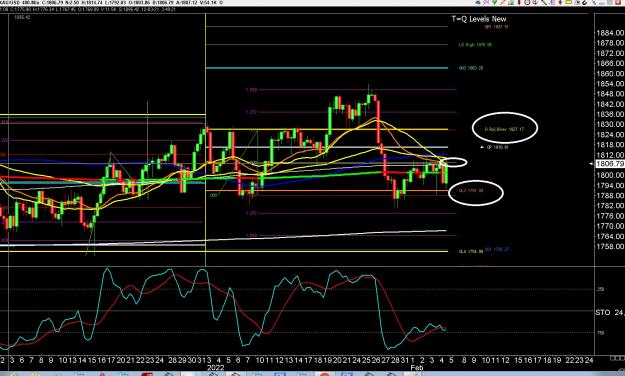Image resolution: width=625 pixels, height=376 pixels.
Task: Click the 'T=Q Levels New' label
Action: (x=479, y=19)
